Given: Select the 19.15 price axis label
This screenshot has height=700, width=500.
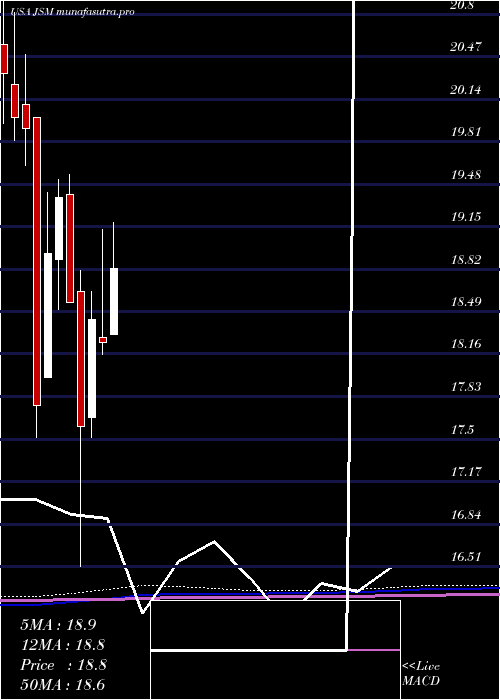Looking at the screenshot, I should pyautogui.click(x=466, y=217).
